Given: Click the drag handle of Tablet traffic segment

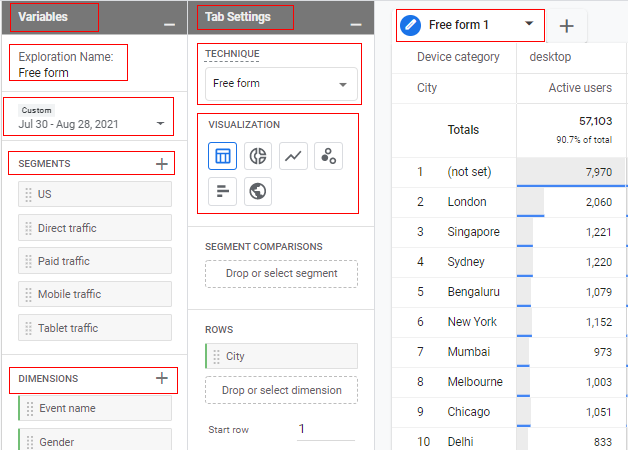Looking at the screenshot, I should [x=28, y=328].
